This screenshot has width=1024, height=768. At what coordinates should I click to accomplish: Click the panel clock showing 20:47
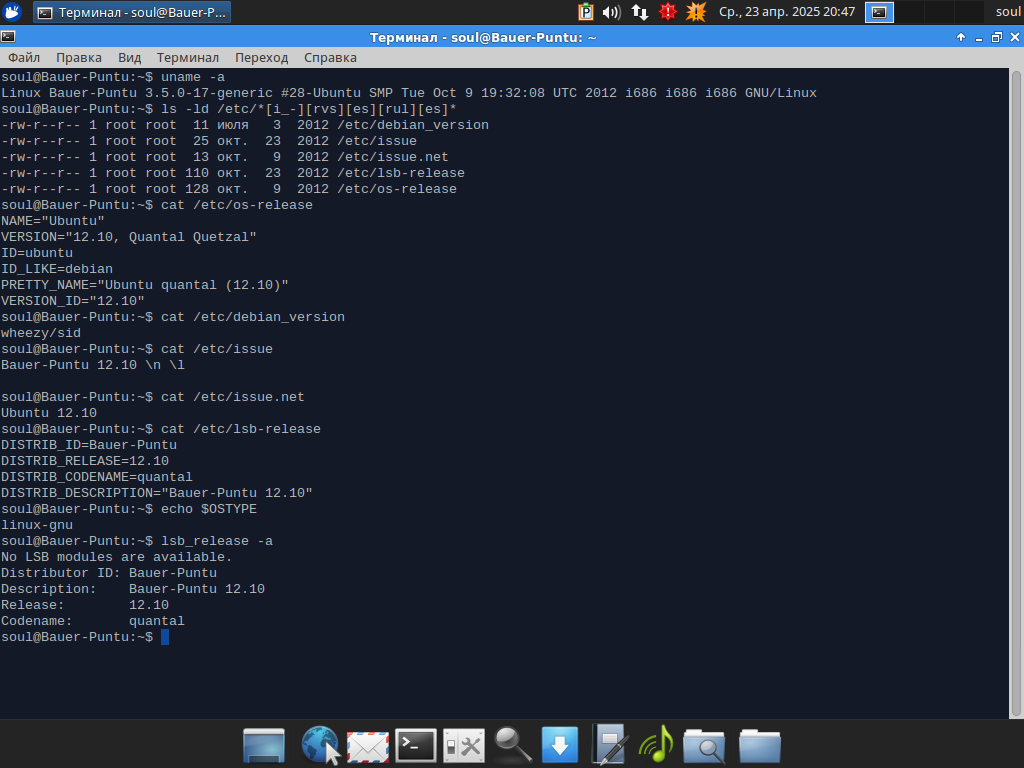point(786,12)
